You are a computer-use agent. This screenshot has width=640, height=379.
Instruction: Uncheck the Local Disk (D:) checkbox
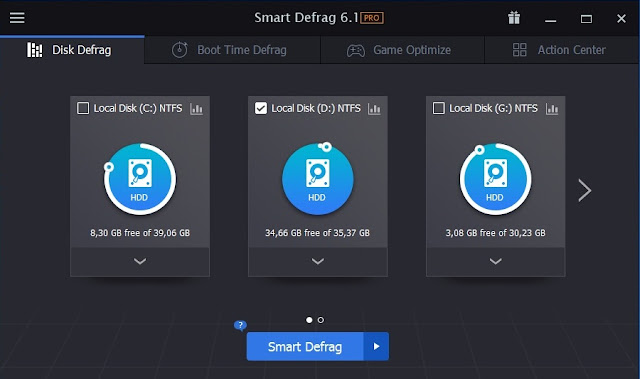click(261, 108)
